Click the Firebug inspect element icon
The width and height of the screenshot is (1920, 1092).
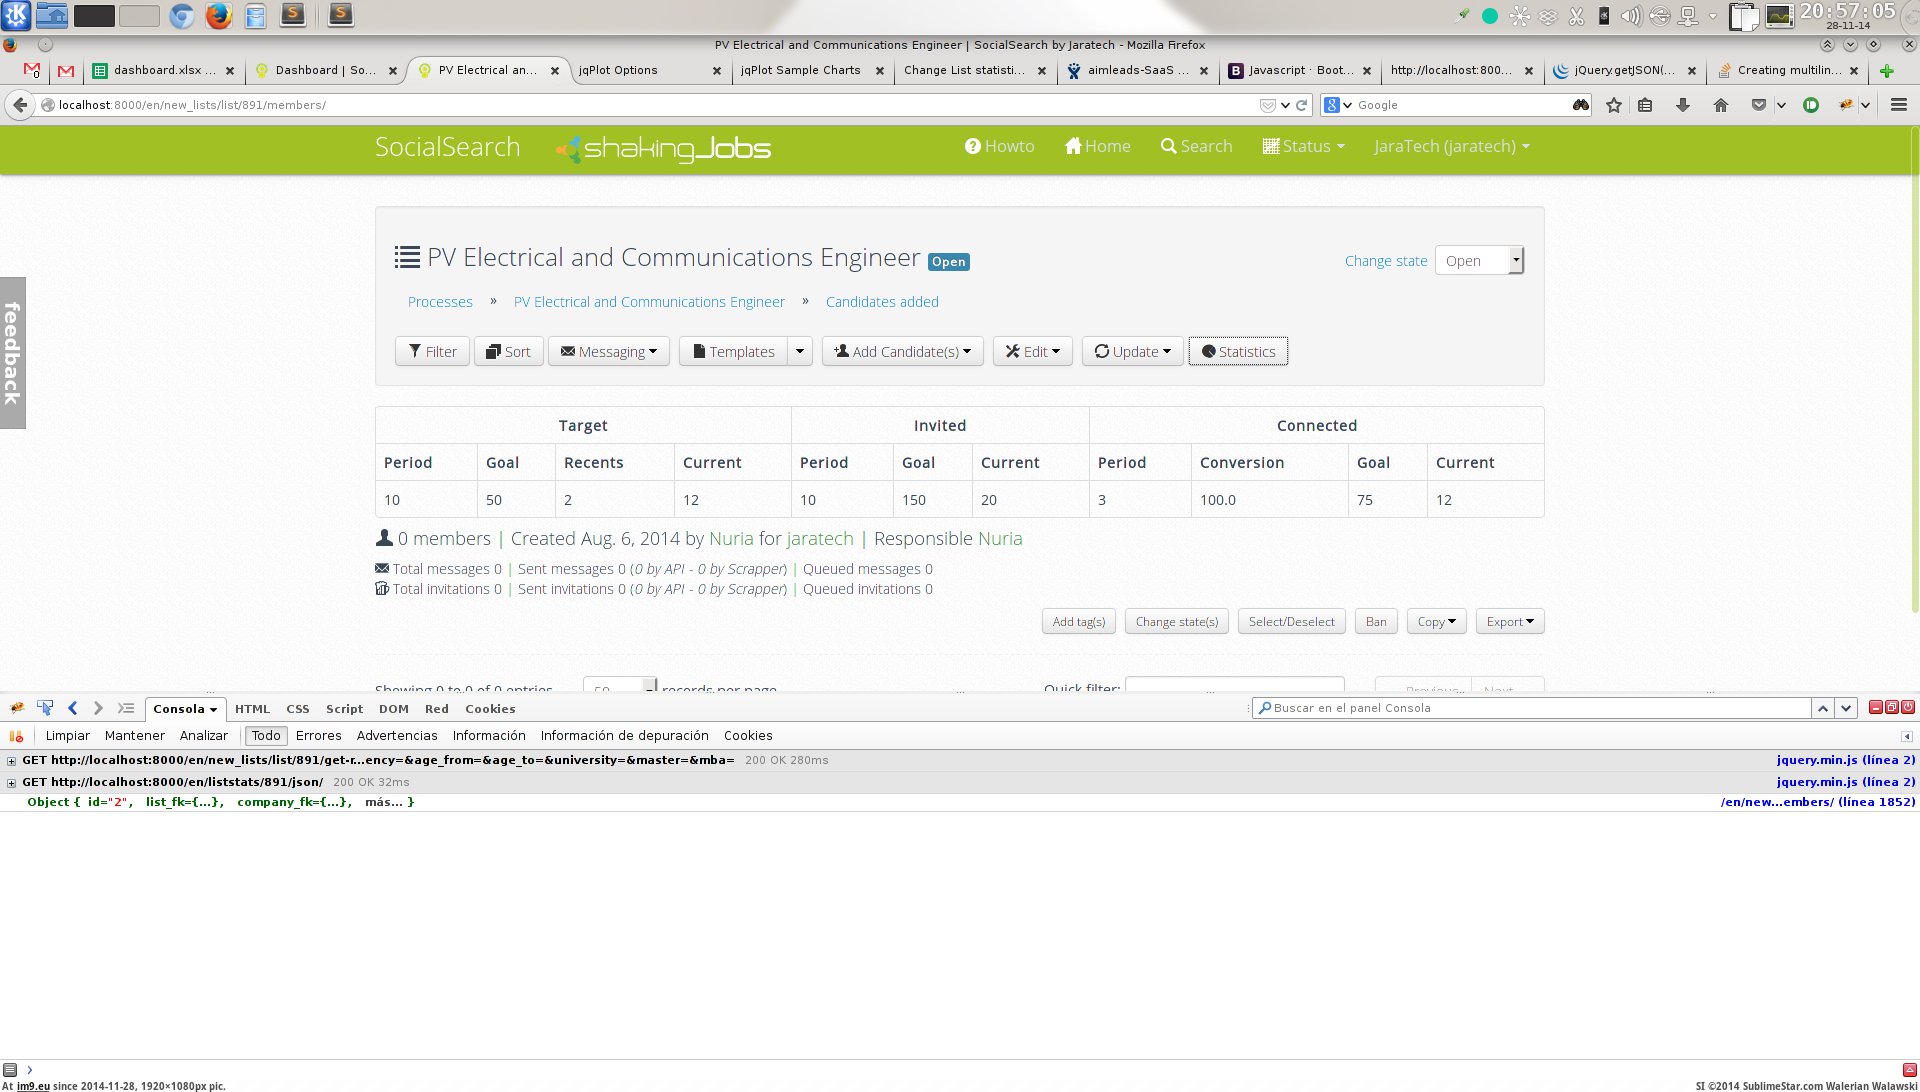(x=45, y=708)
